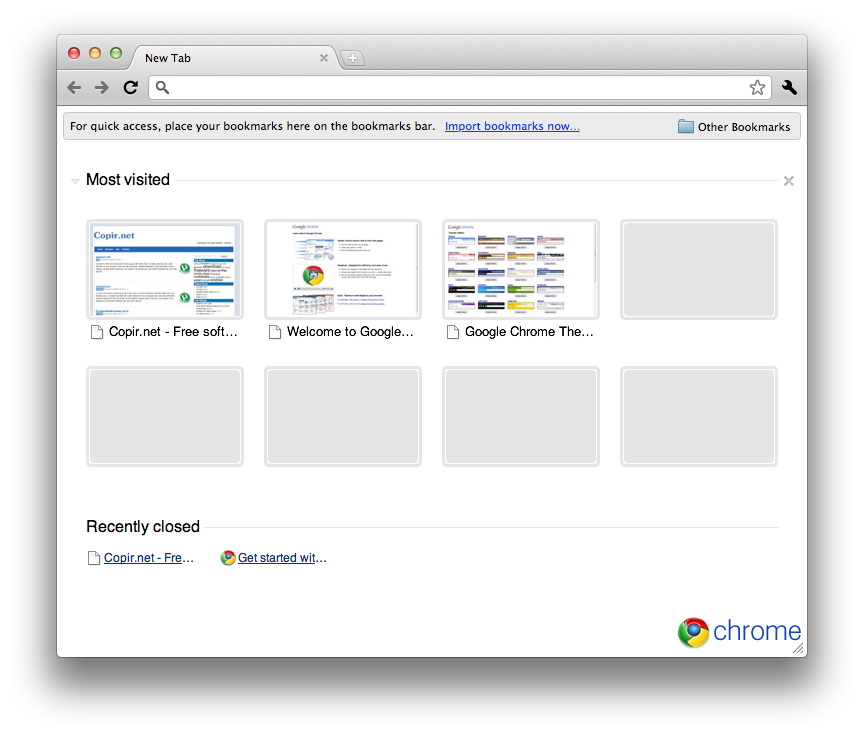
Task: Reopen recently closed Copir.net link
Action: click(x=148, y=558)
